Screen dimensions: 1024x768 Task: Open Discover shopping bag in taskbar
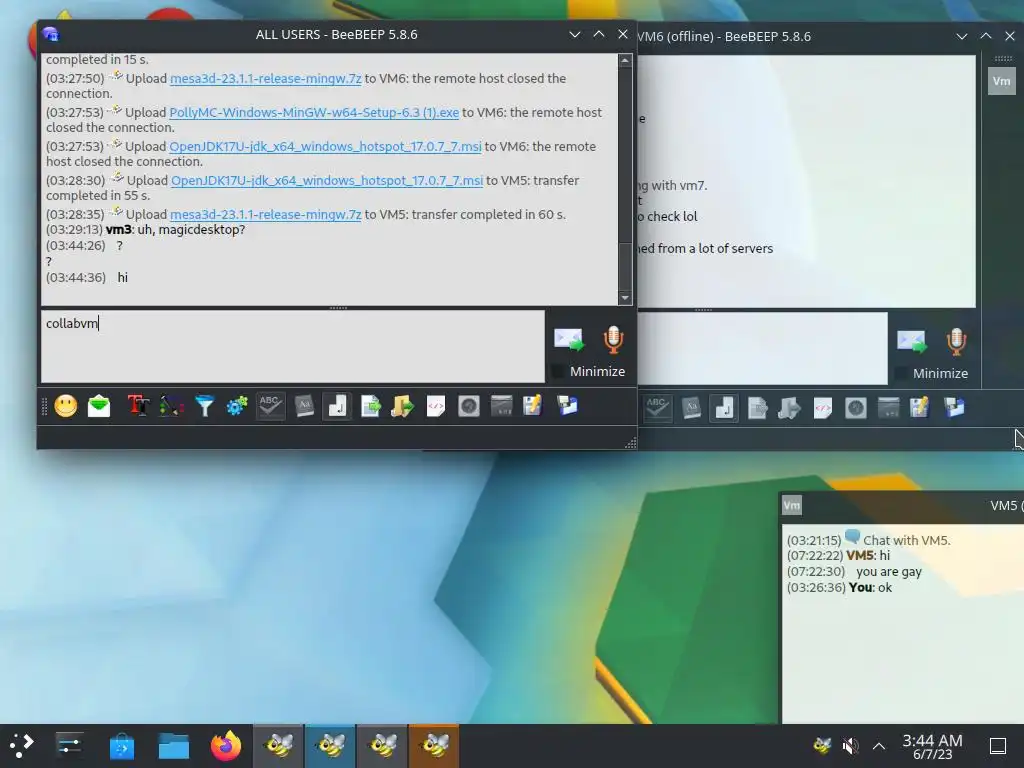pos(121,745)
